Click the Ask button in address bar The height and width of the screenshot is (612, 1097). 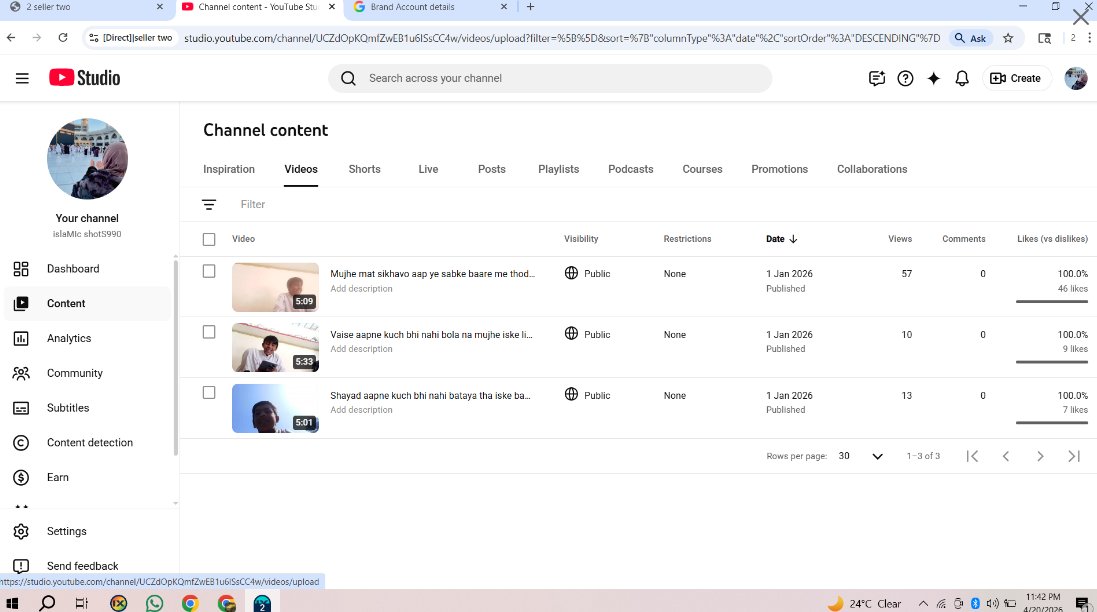pos(971,38)
